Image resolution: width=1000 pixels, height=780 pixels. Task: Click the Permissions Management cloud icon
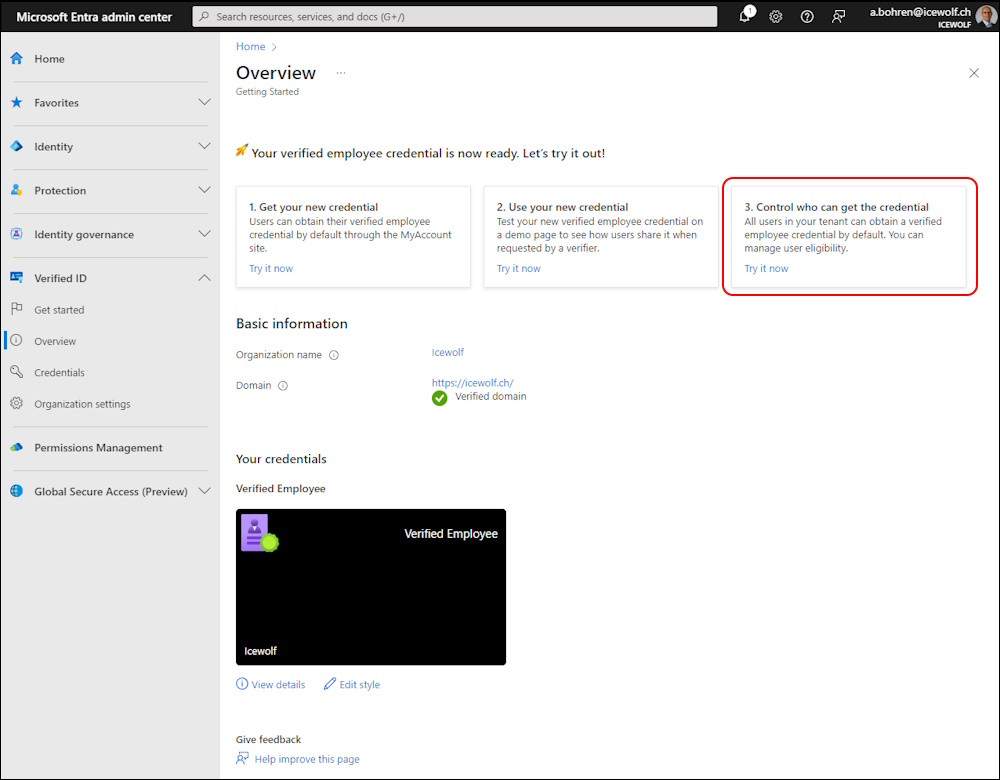click(17, 447)
